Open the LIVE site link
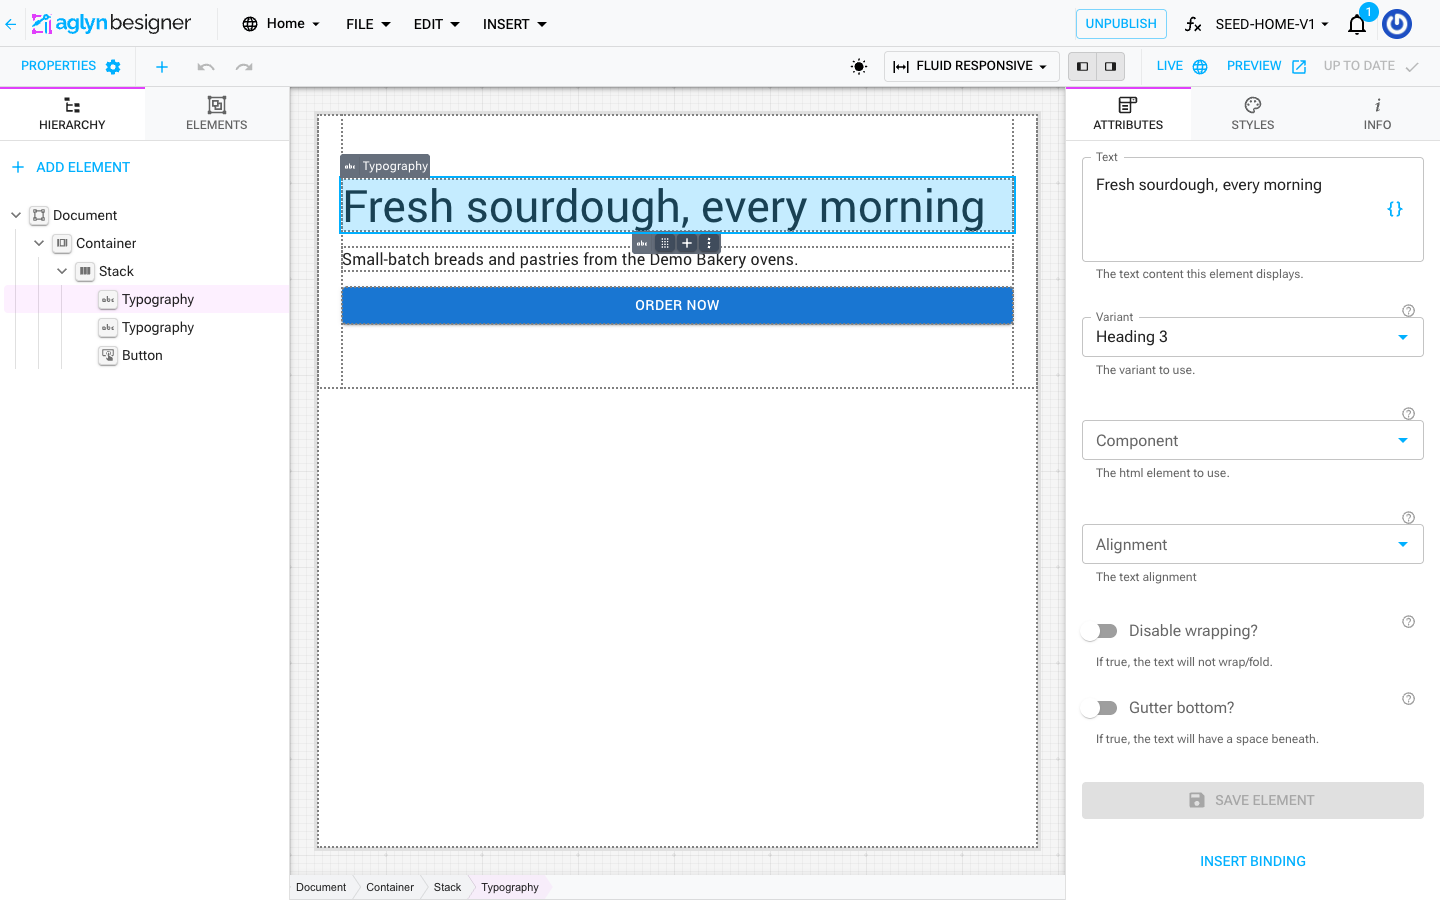Image resolution: width=1440 pixels, height=900 pixels. (1182, 66)
